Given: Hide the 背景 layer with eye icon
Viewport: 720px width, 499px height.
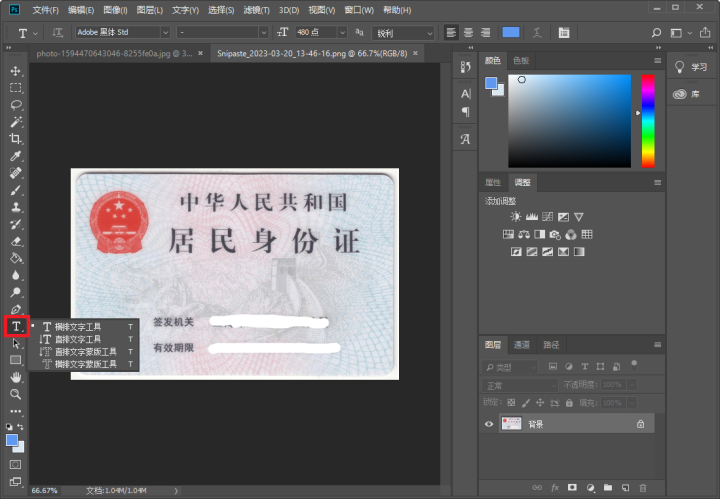Looking at the screenshot, I should pyautogui.click(x=490, y=424).
